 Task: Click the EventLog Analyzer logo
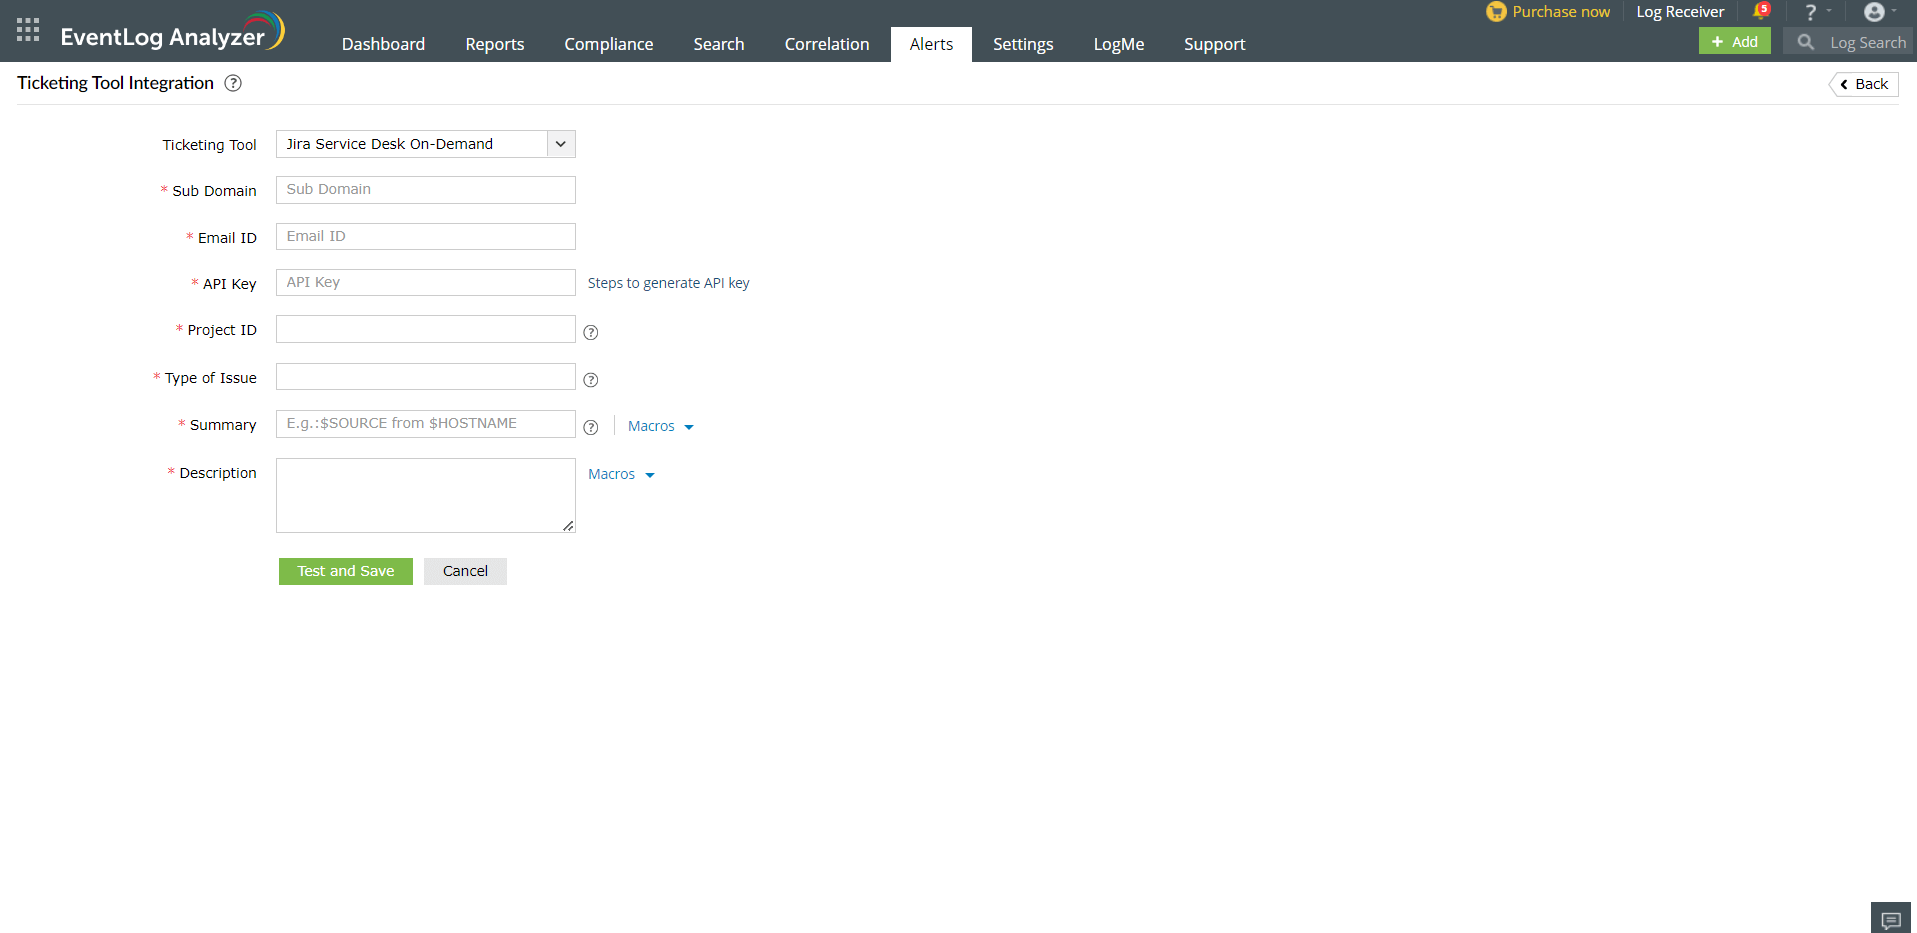(x=172, y=32)
